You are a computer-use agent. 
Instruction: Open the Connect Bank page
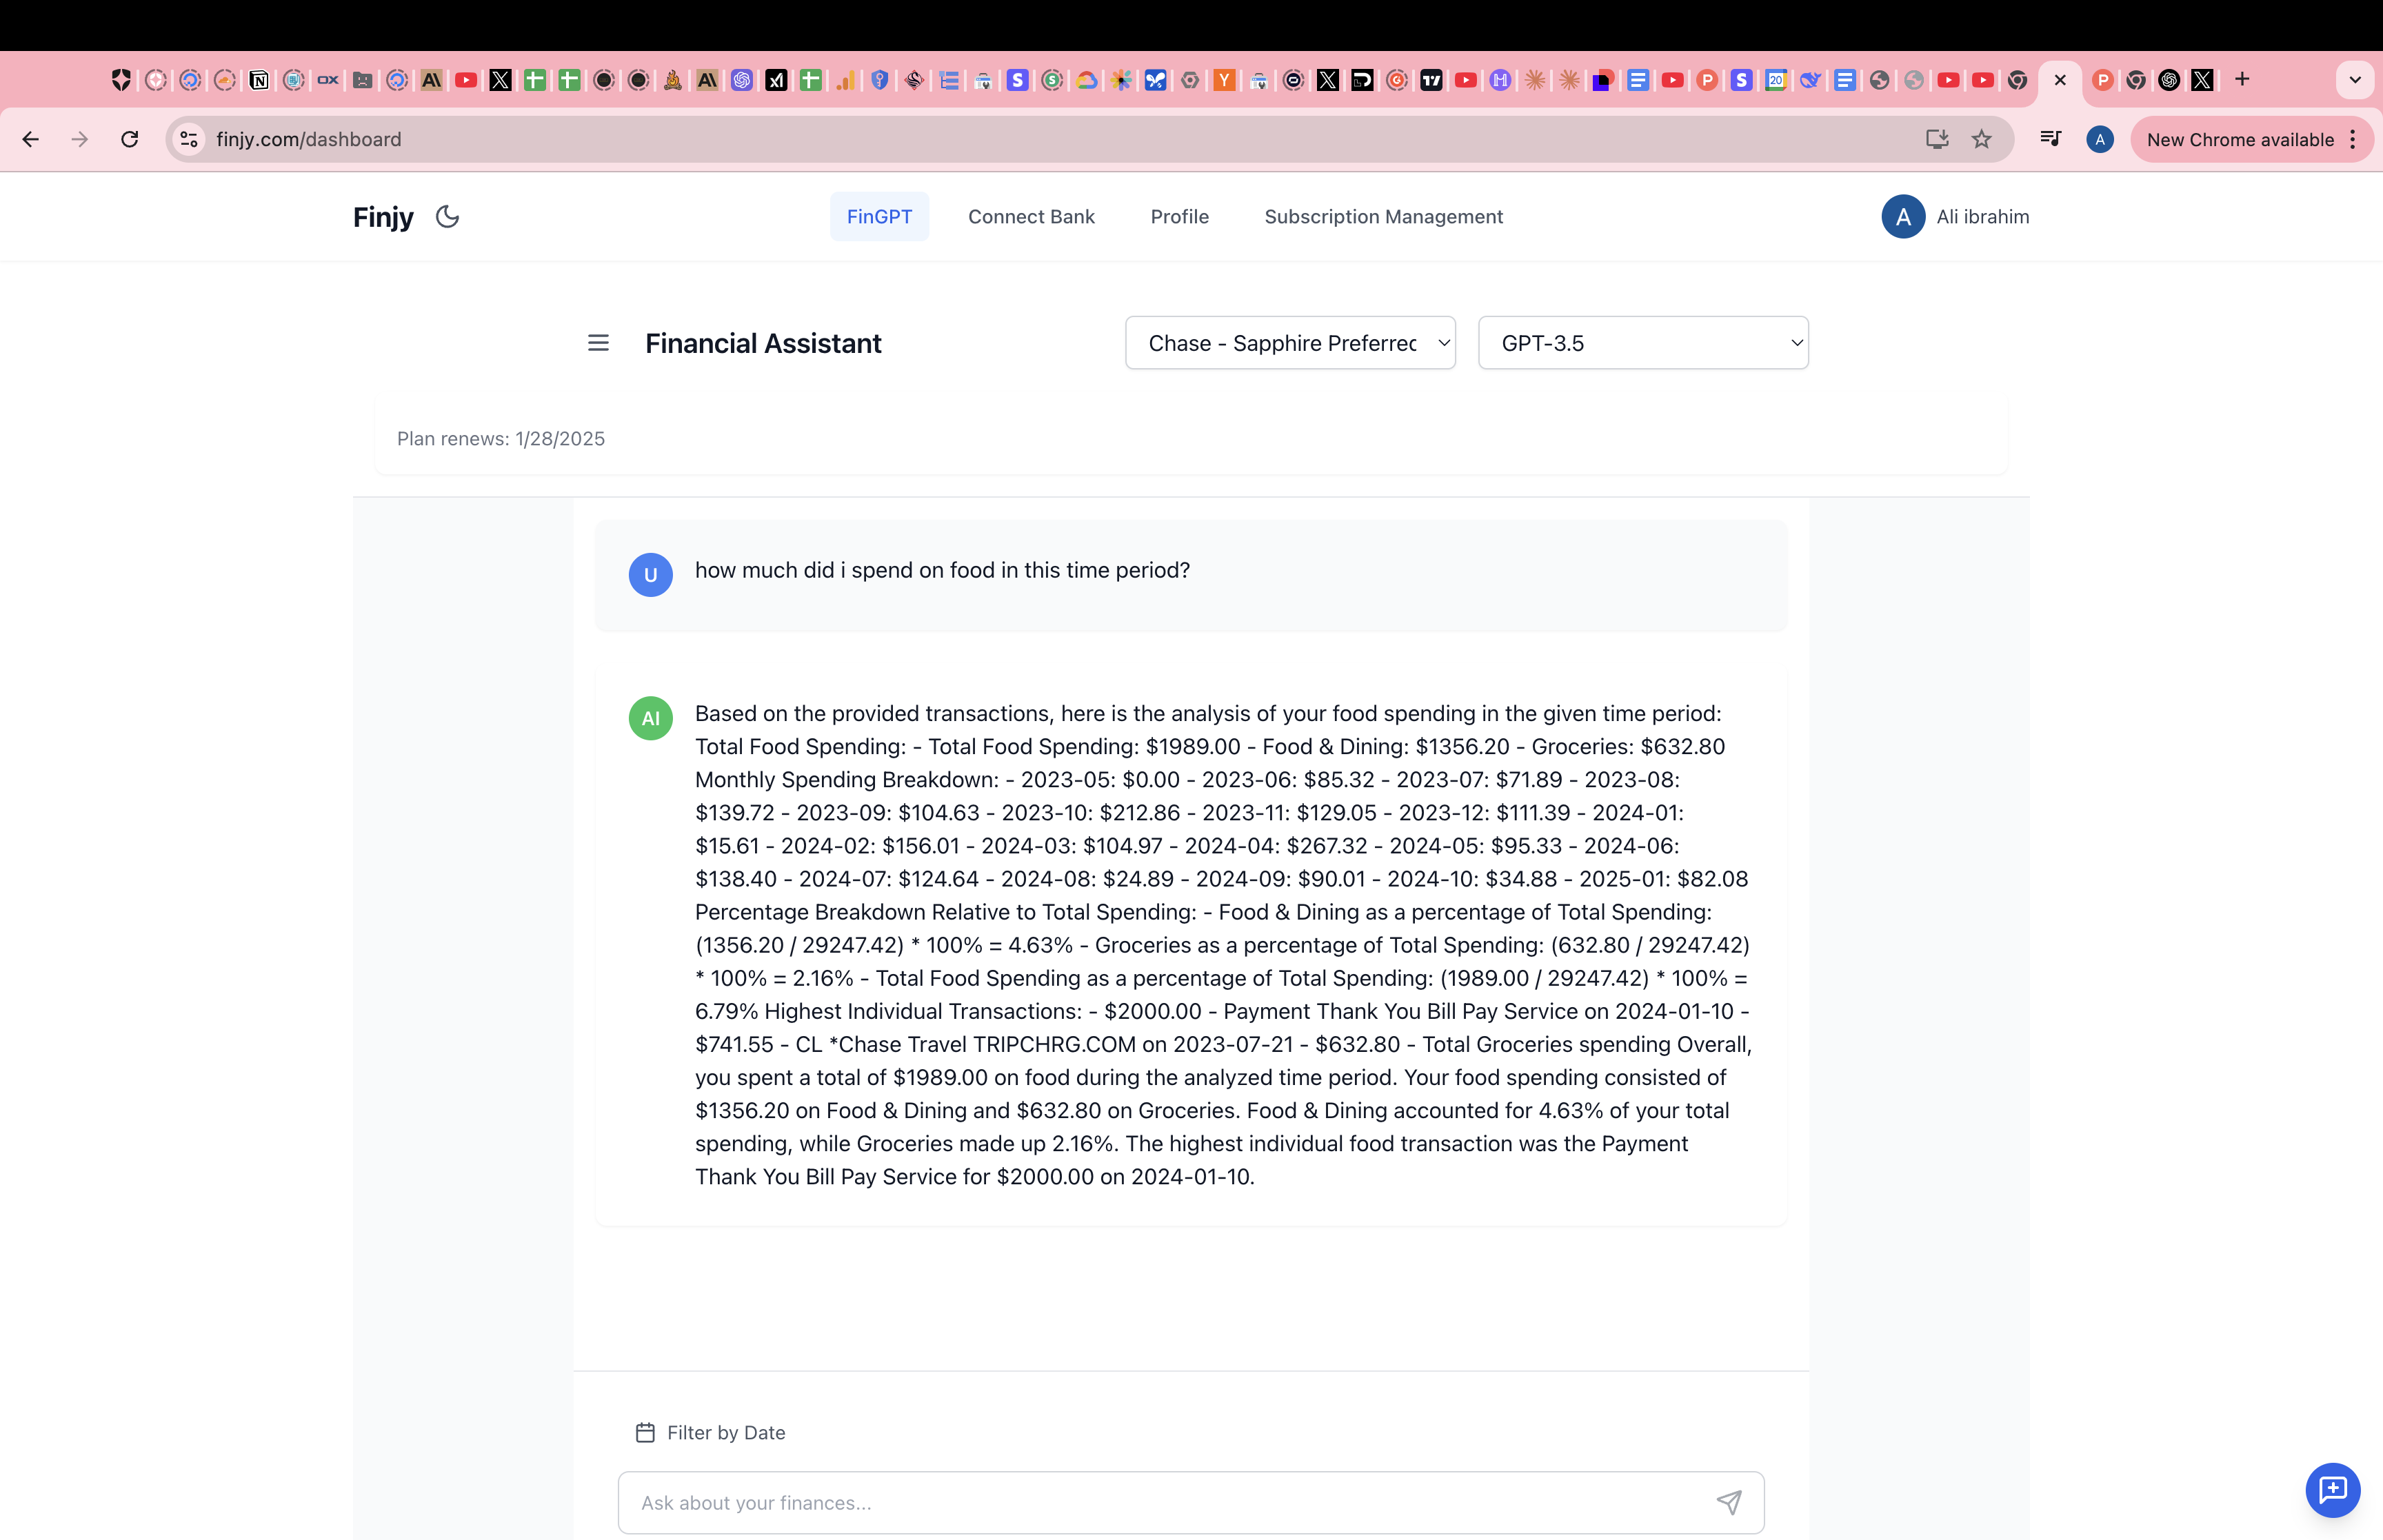click(1031, 216)
